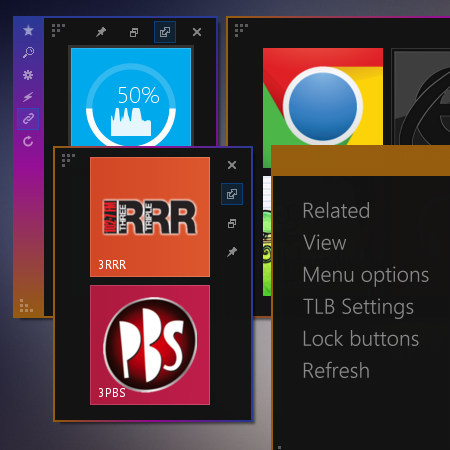450x450 pixels.
Task: Open the 3PBS radio tile
Action: [x=150, y=345]
